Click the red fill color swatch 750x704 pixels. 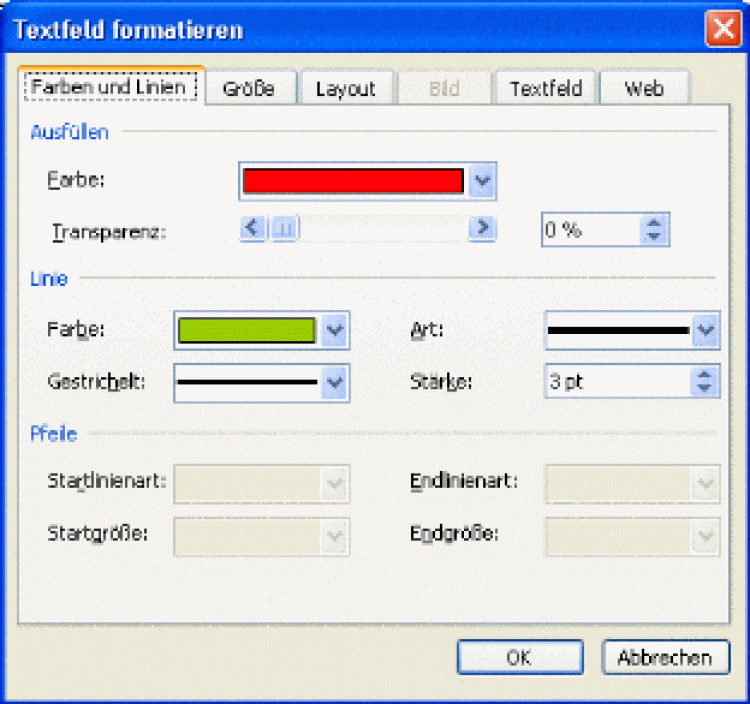click(x=354, y=181)
